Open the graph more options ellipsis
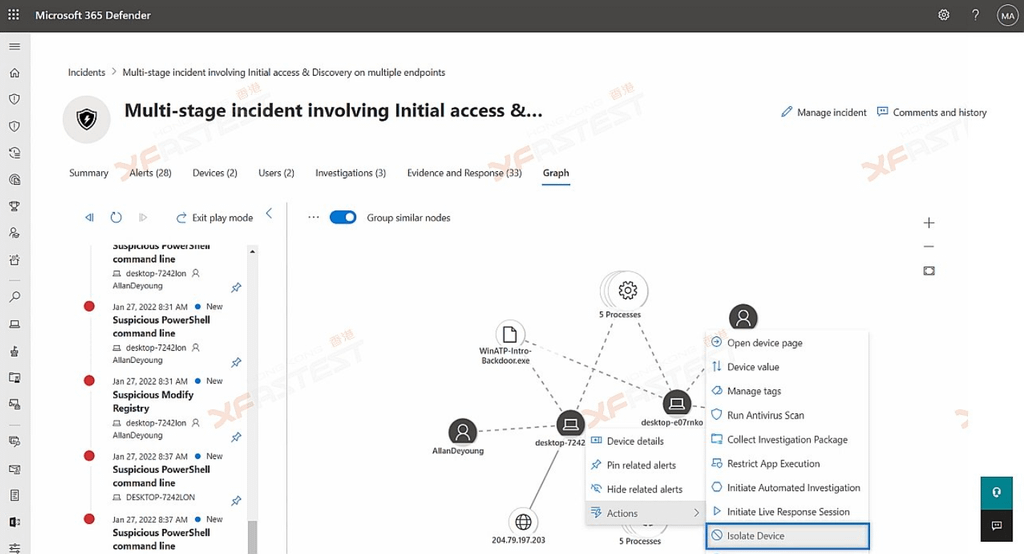The height and width of the screenshot is (554, 1024). 313,218
